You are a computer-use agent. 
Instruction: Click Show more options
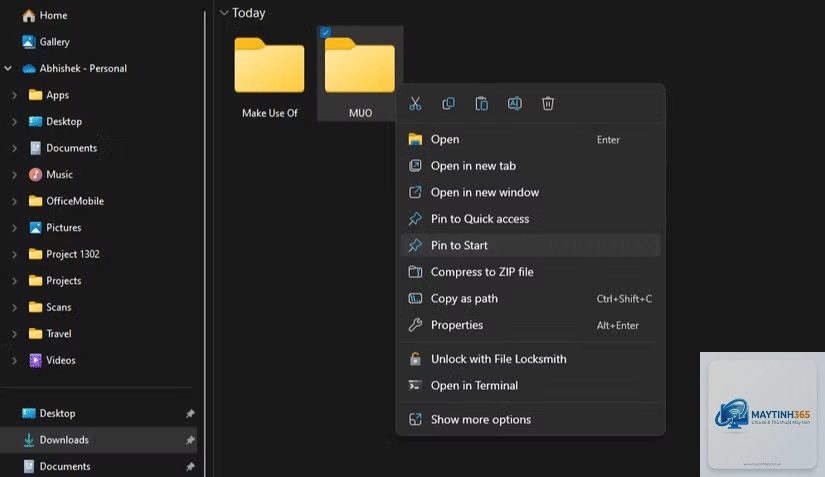(530, 419)
